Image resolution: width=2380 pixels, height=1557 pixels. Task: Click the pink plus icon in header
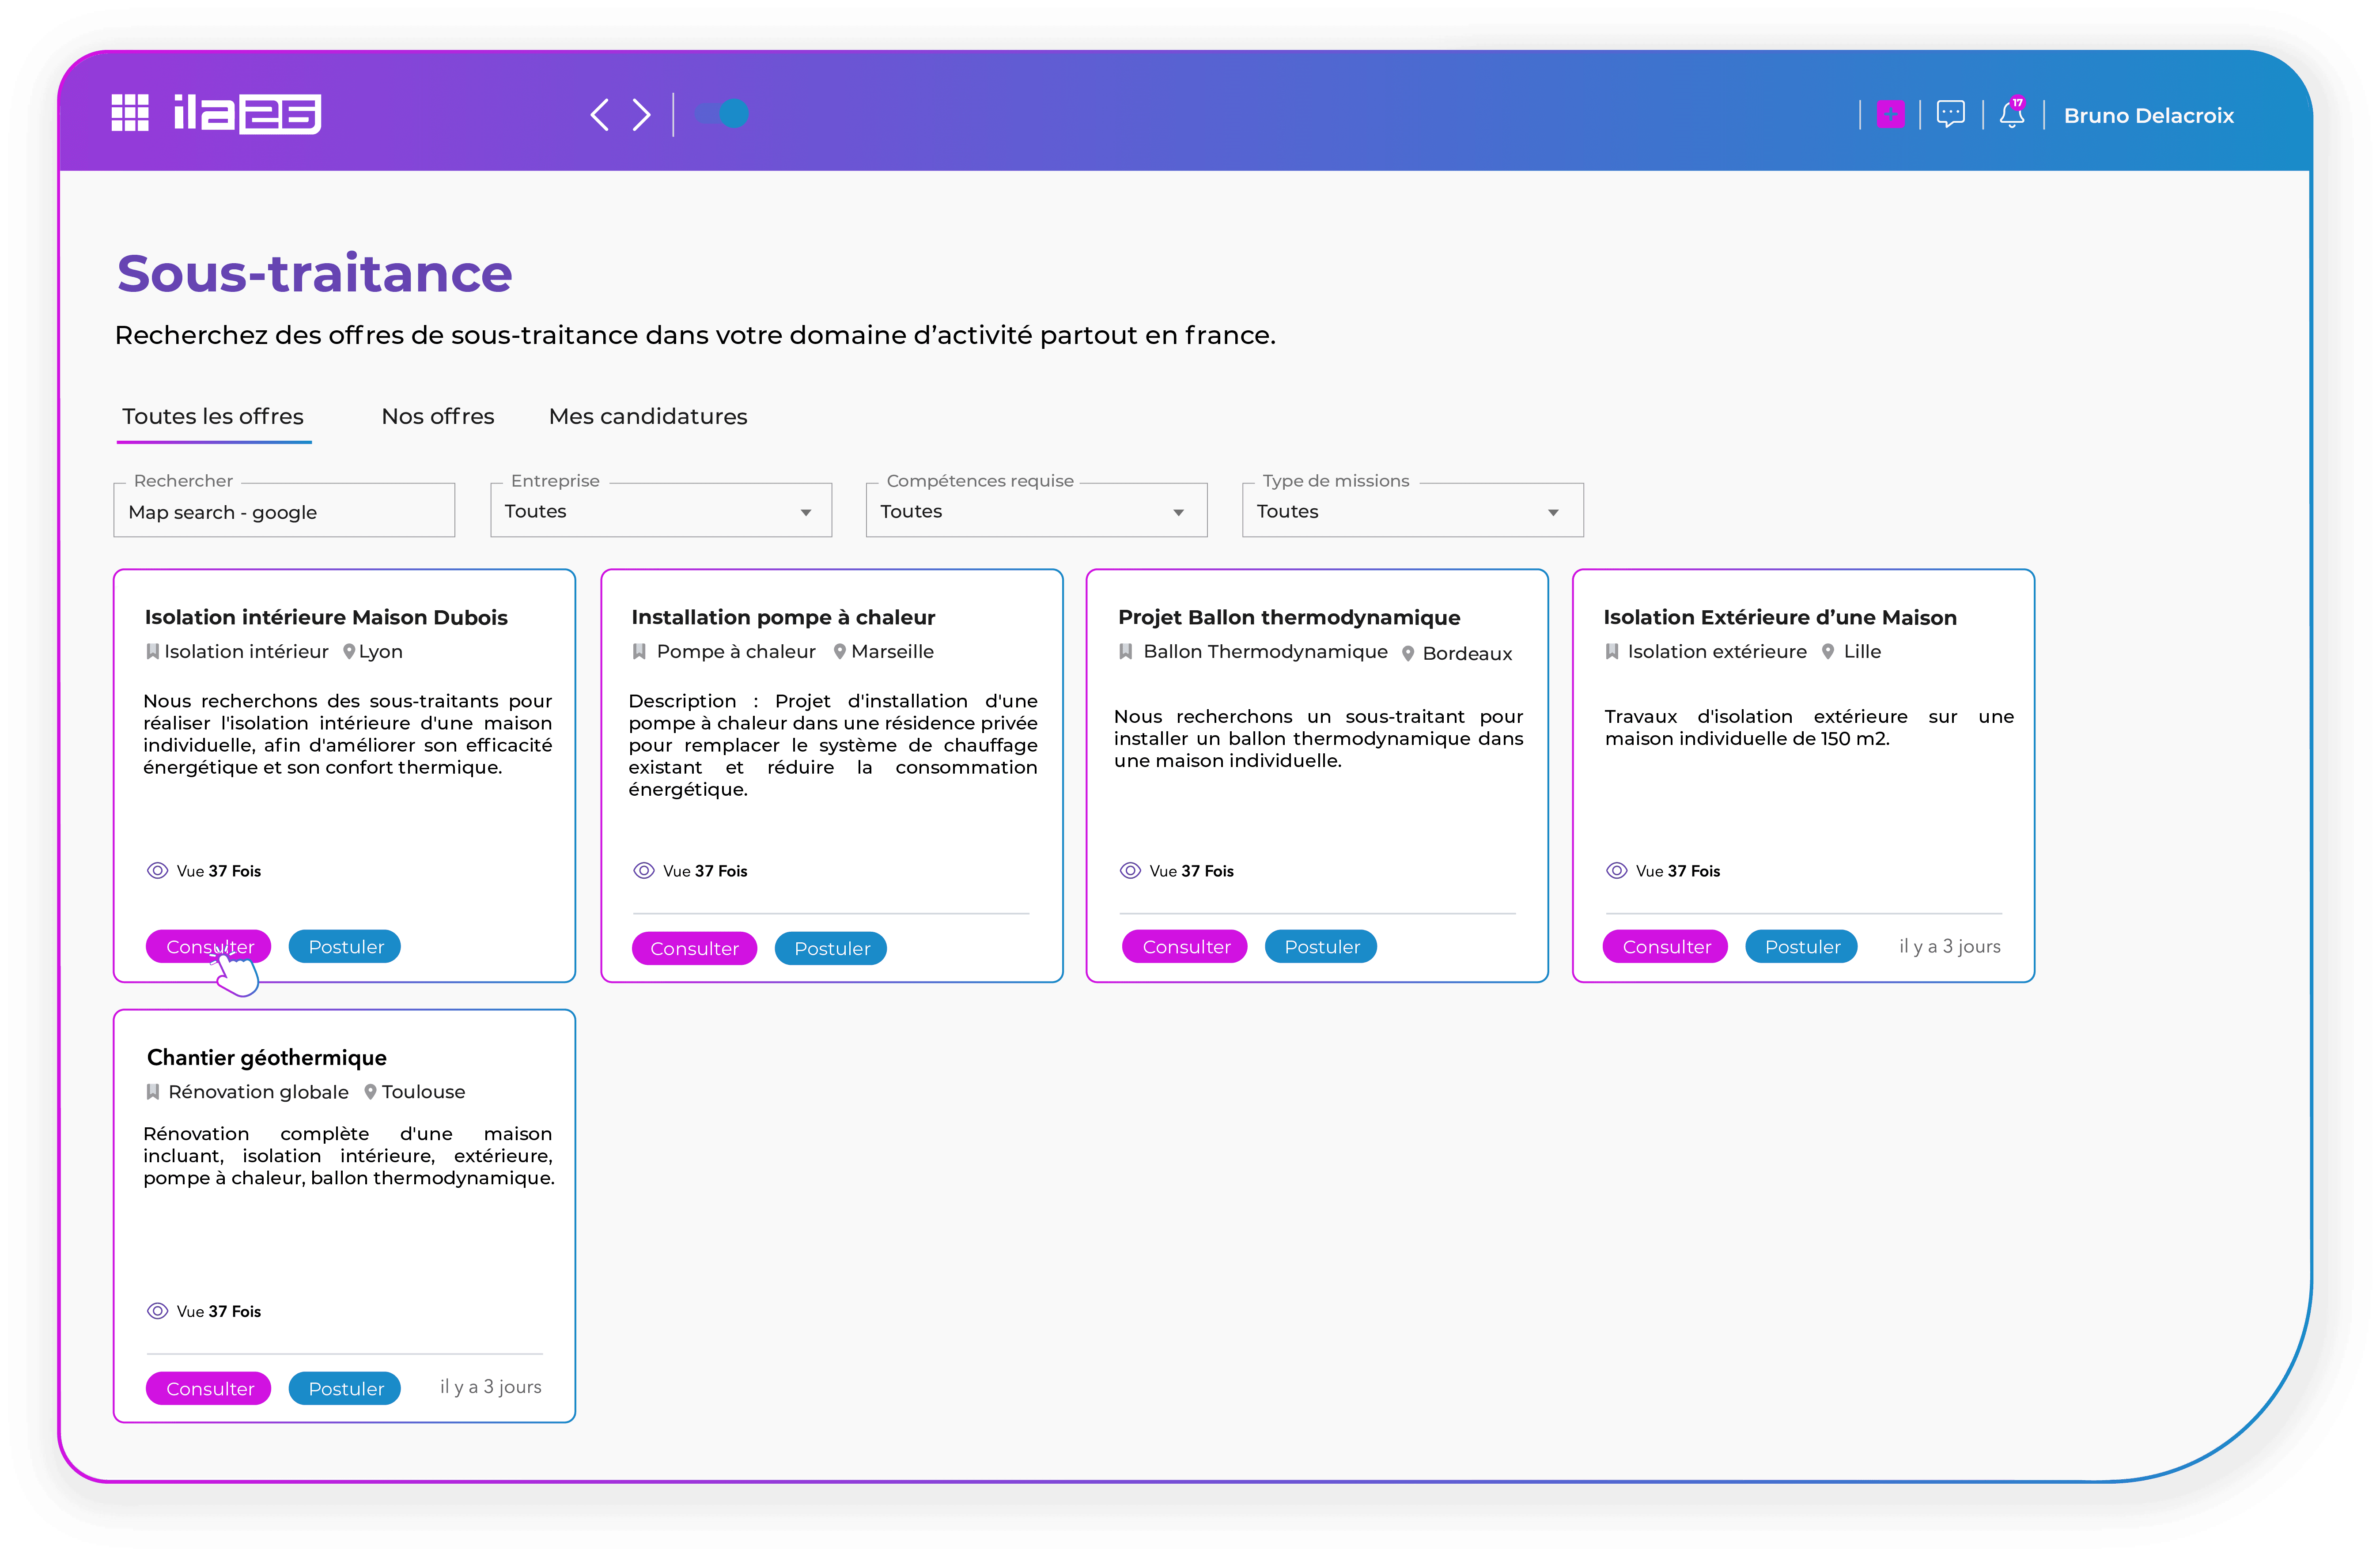(x=1890, y=114)
